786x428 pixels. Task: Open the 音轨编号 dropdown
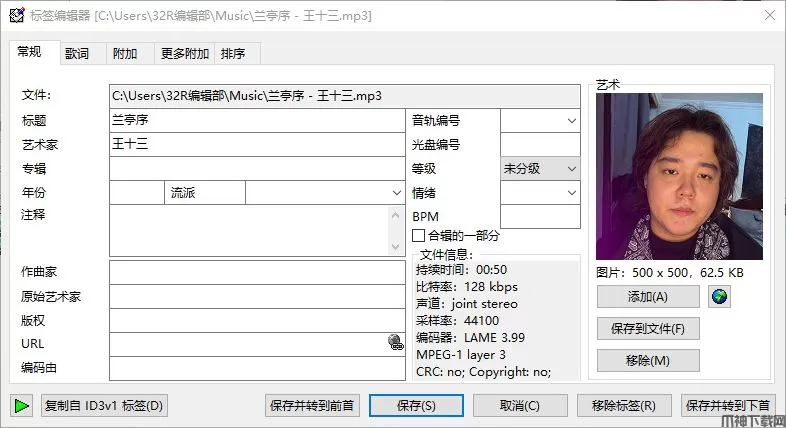click(571, 121)
